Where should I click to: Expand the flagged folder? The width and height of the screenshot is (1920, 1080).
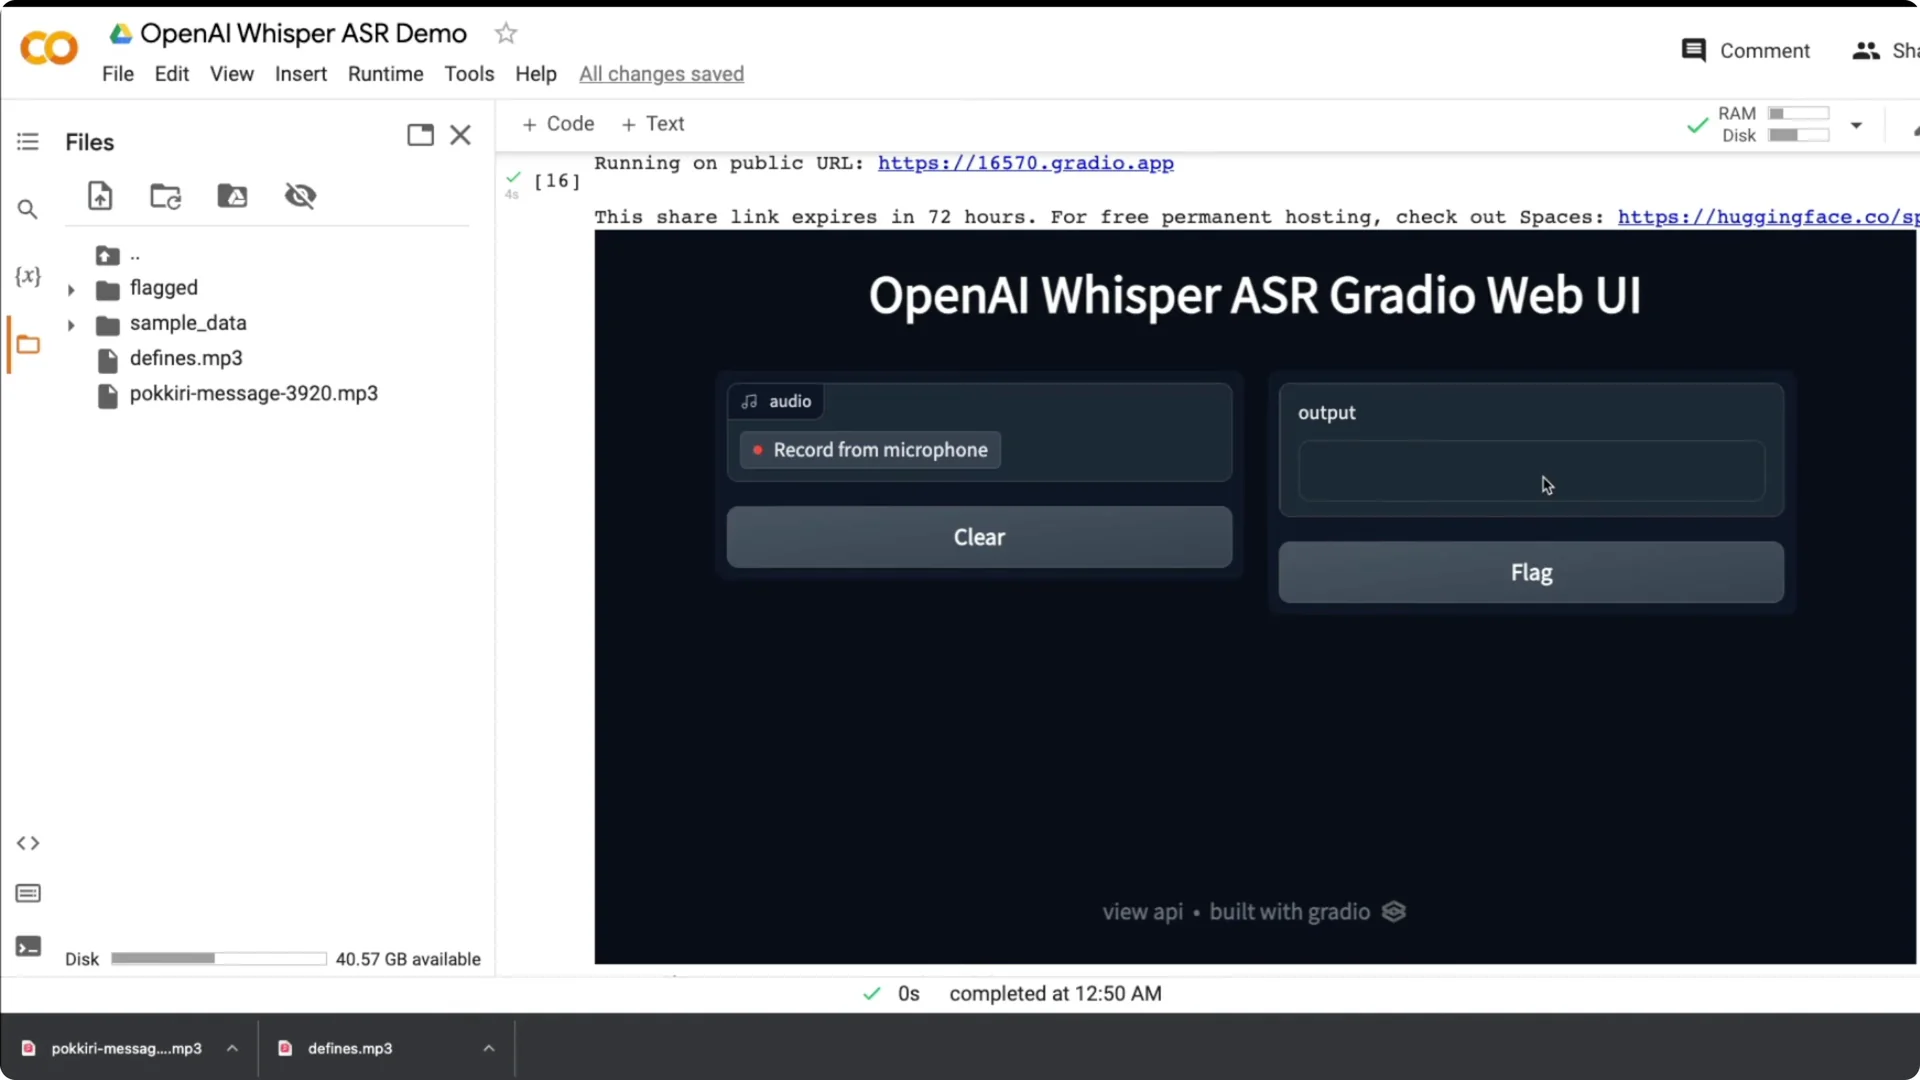pyautogui.click(x=70, y=288)
